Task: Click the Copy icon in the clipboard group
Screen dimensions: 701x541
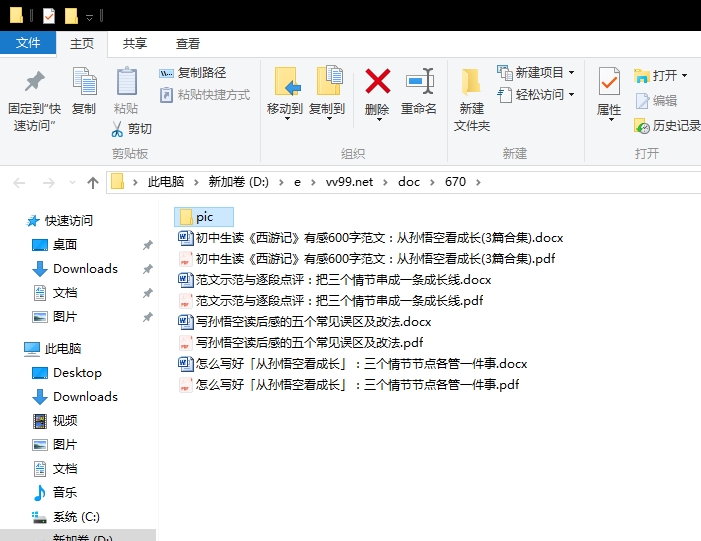Action: click(84, 81)
